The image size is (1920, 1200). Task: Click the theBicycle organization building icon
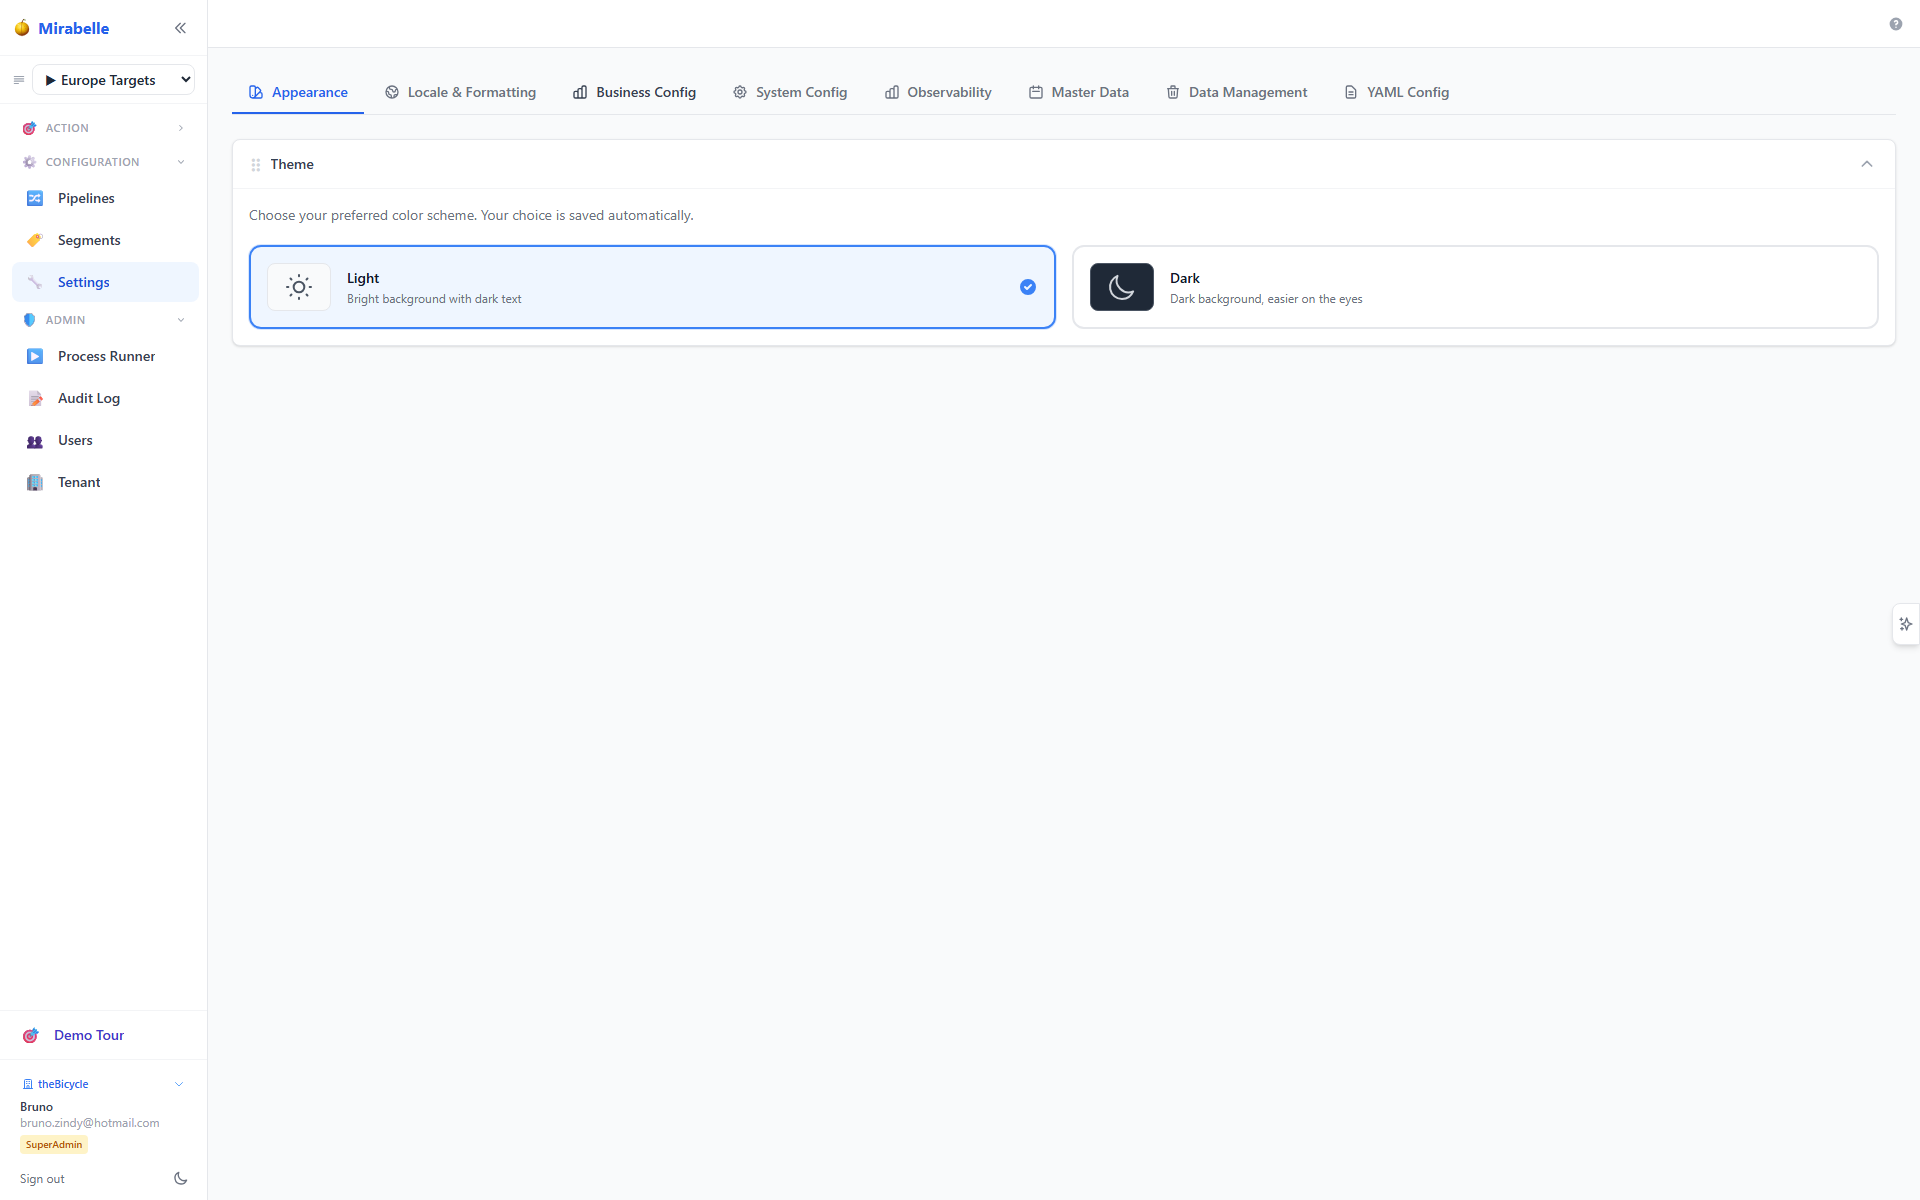point(28,1084)
